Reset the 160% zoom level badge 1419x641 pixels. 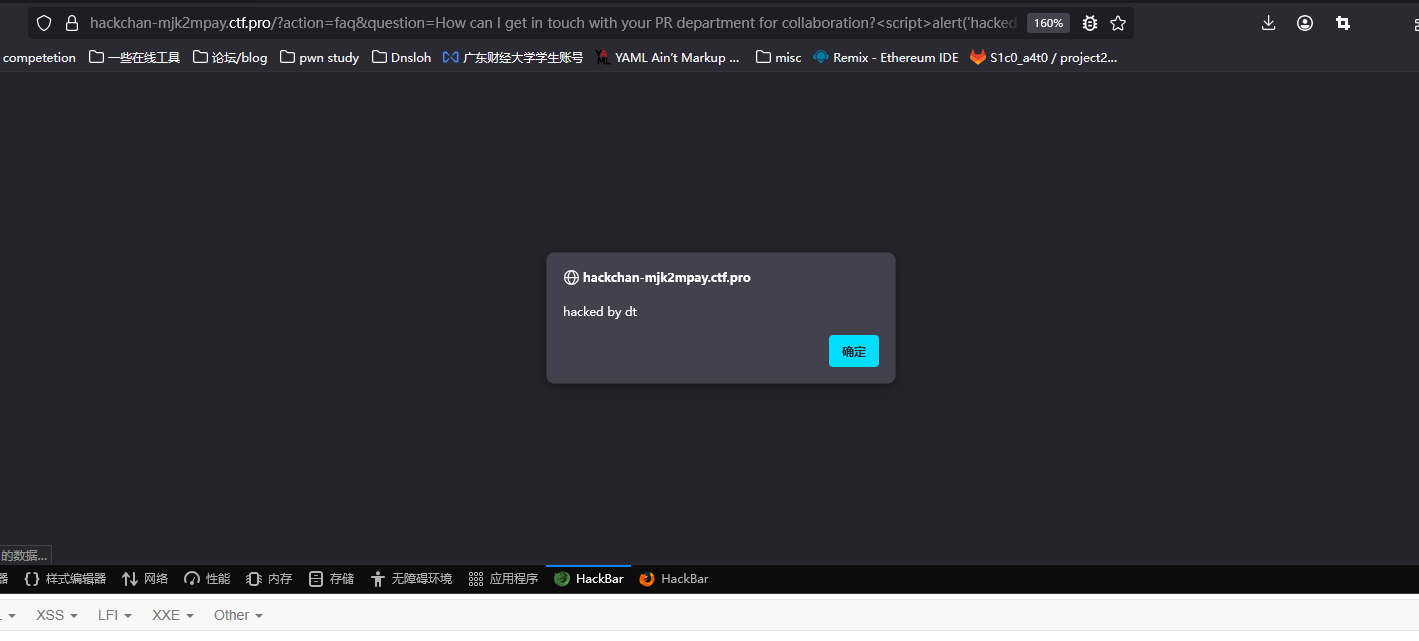click(1048, 23)
